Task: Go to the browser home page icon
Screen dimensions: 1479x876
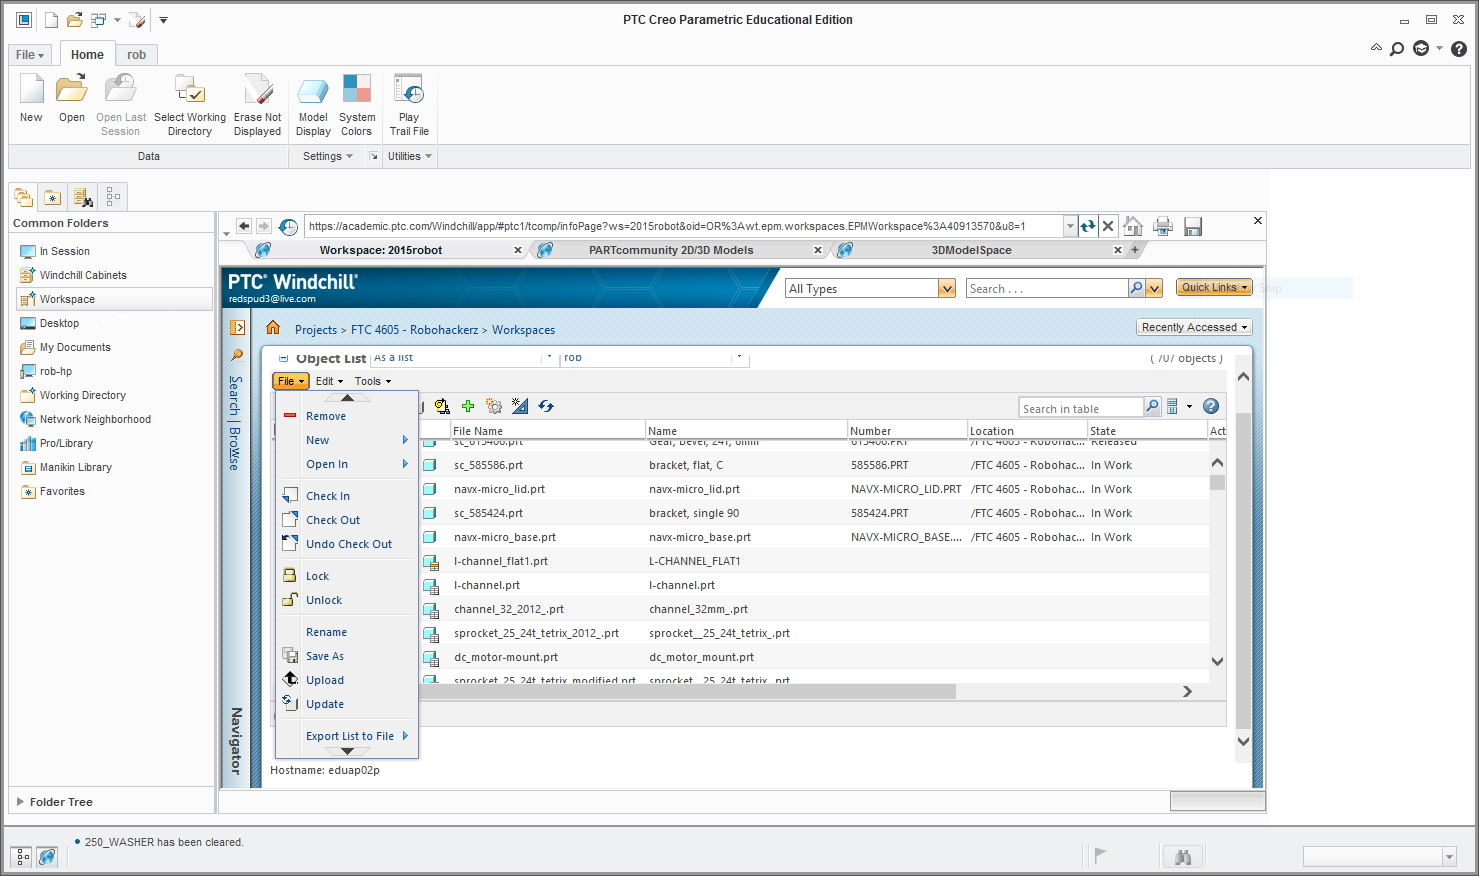Action: point(1133,226)
